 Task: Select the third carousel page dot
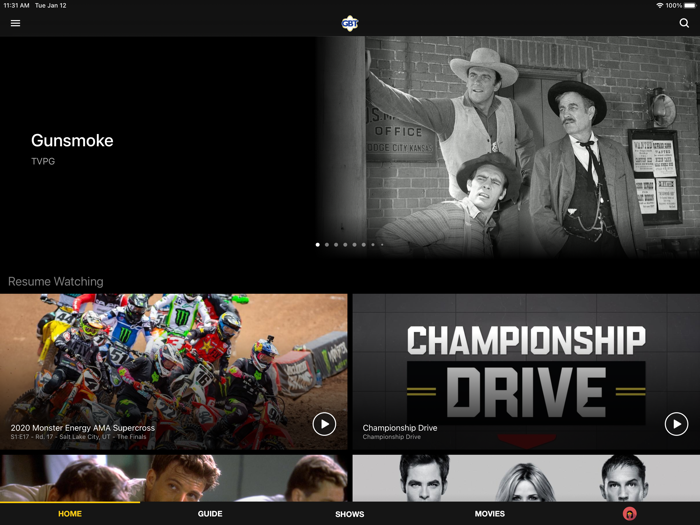coord(336,245)
